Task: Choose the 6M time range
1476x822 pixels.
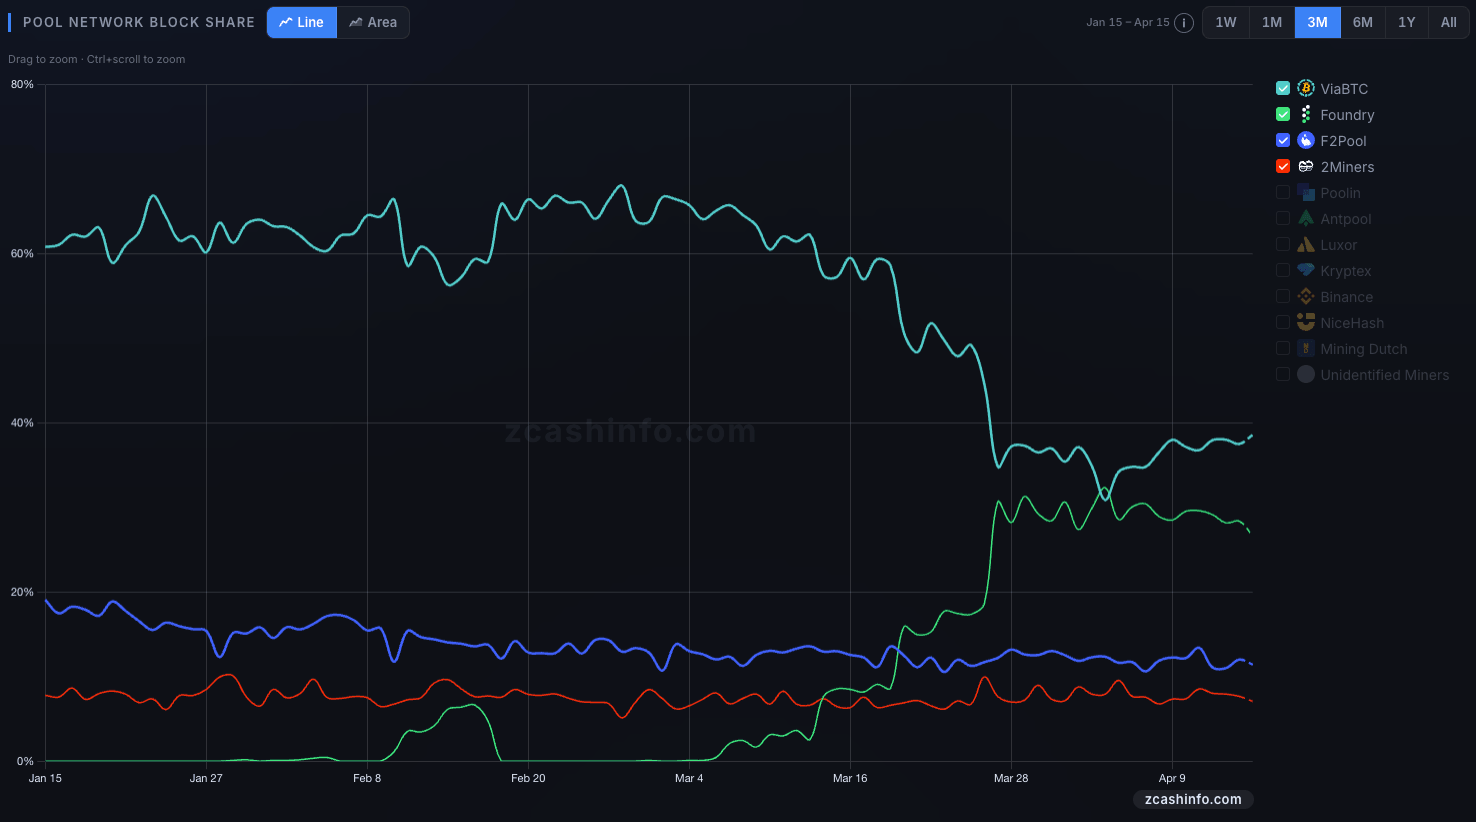Action: (x=1363, y=23)
